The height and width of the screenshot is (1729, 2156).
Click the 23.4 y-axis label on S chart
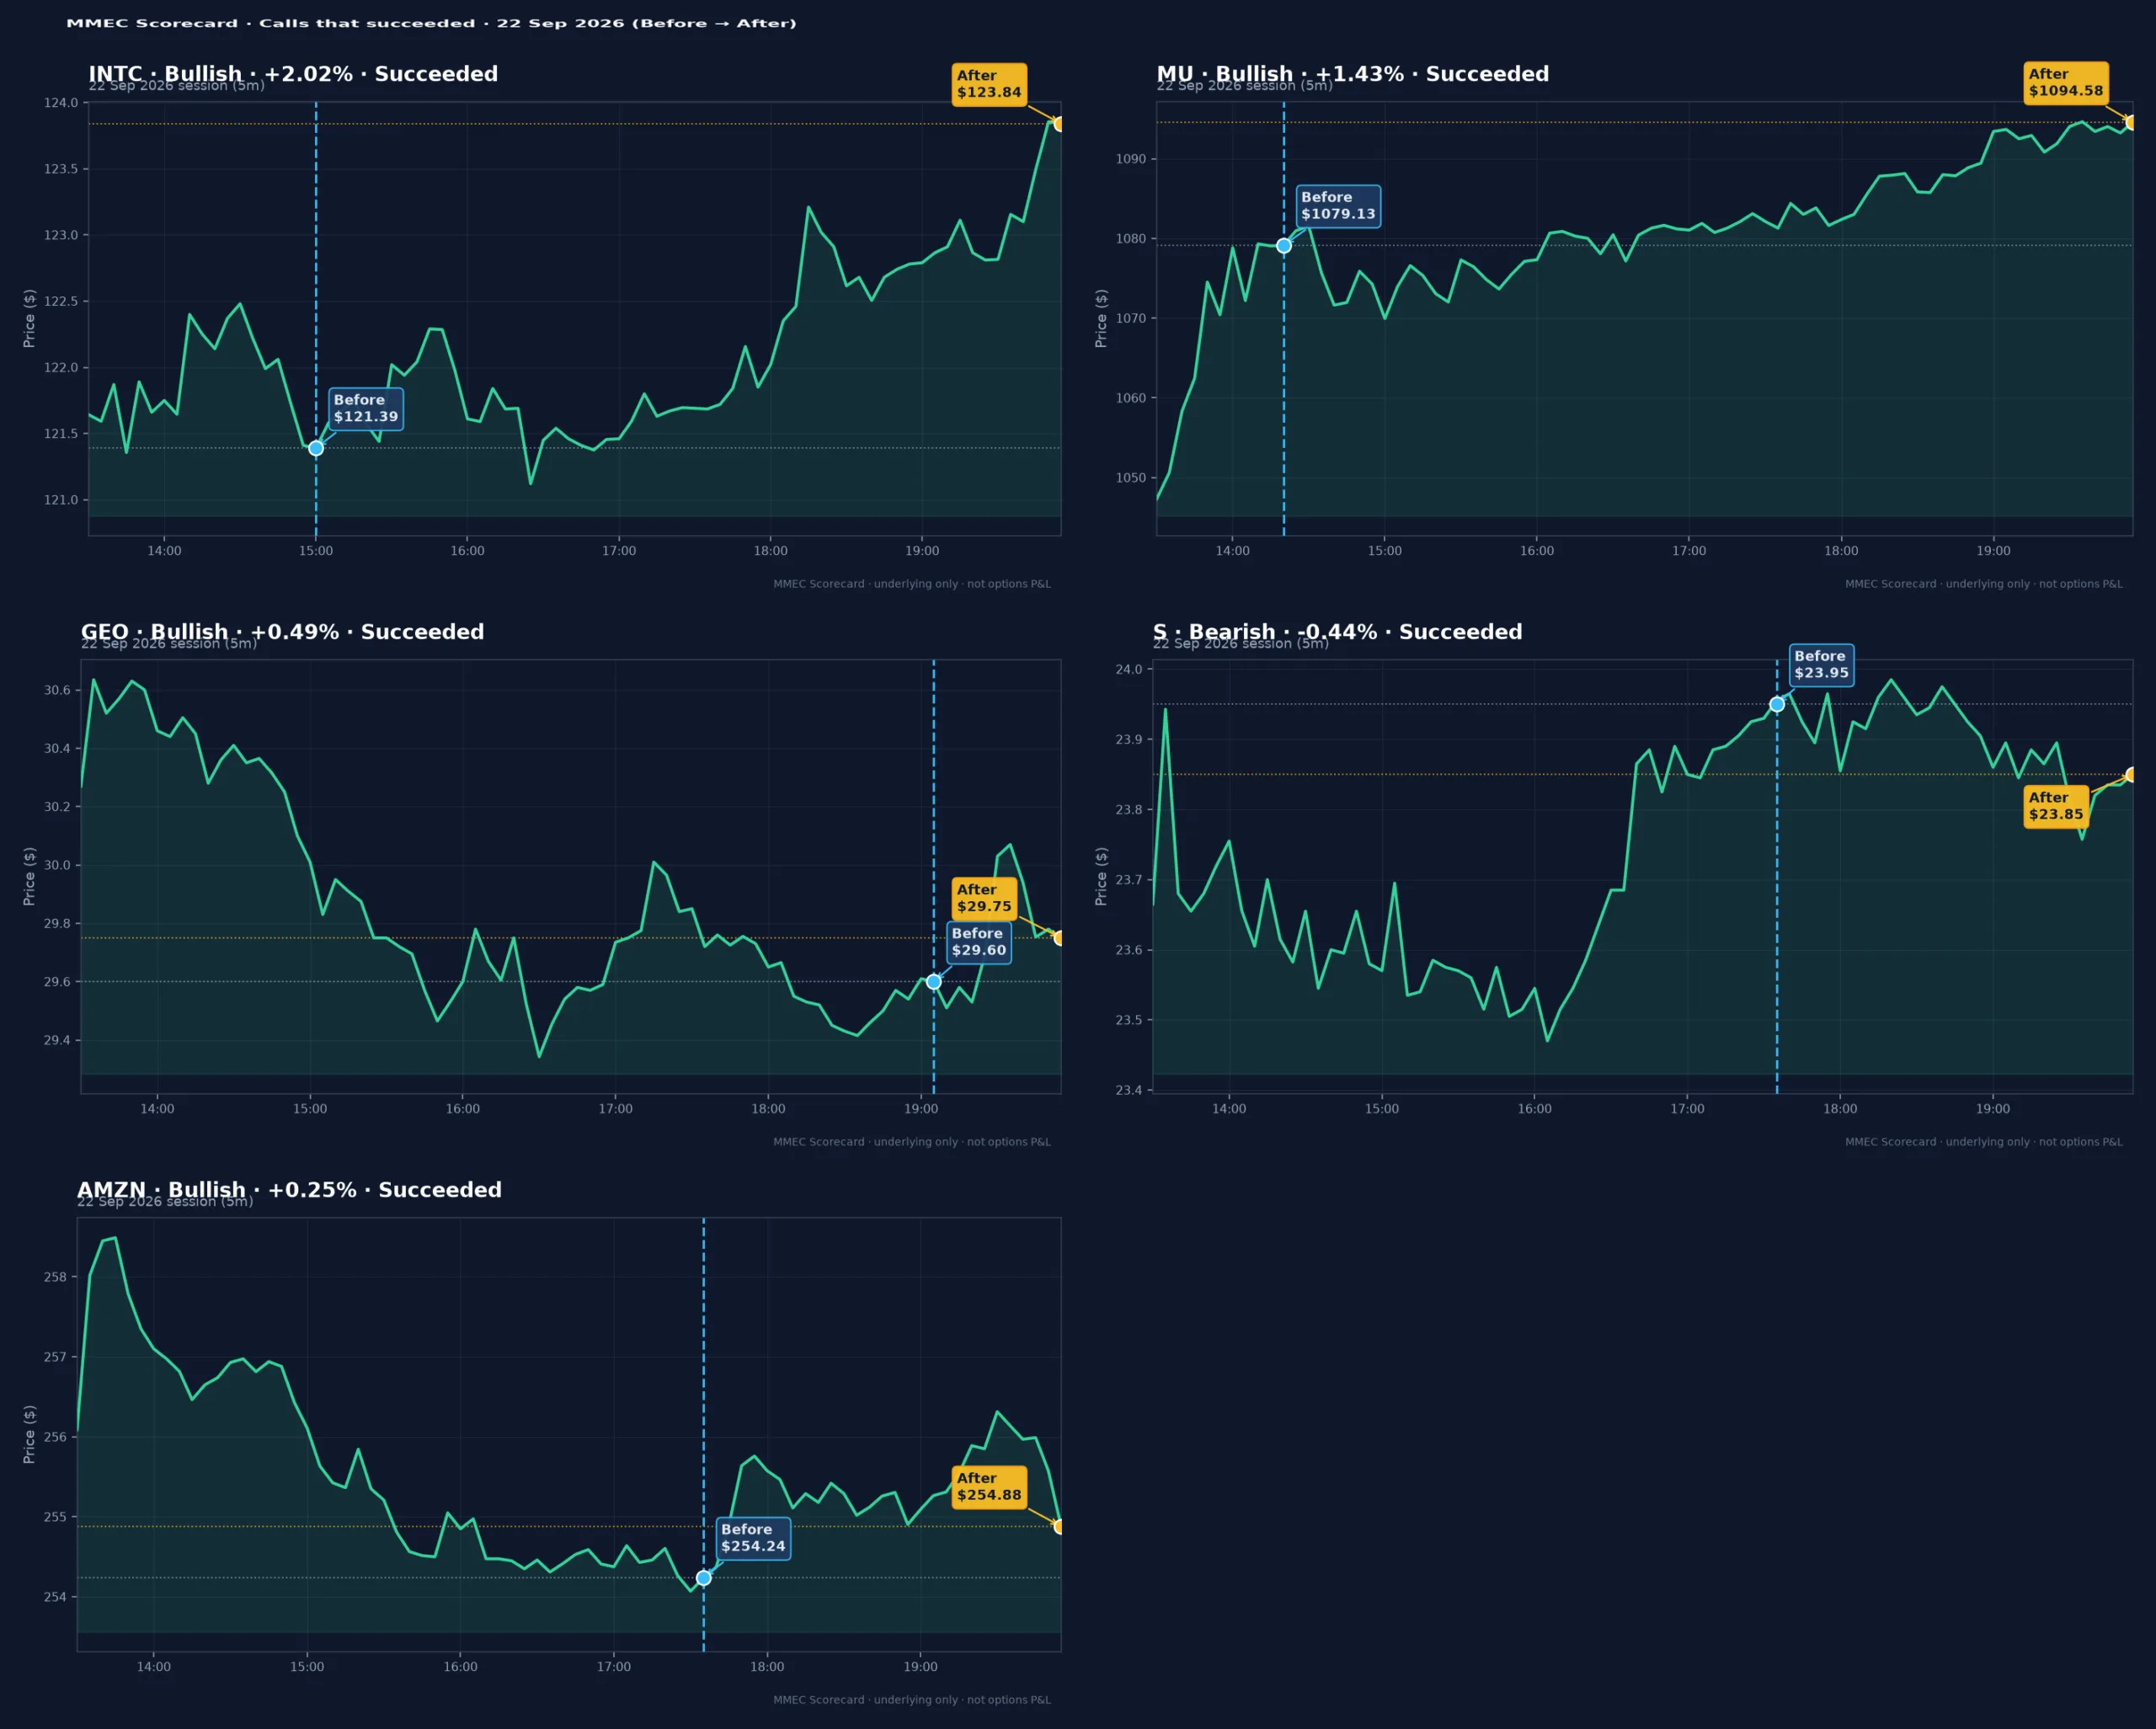pyautogui.click(x=1129, y=1090)
